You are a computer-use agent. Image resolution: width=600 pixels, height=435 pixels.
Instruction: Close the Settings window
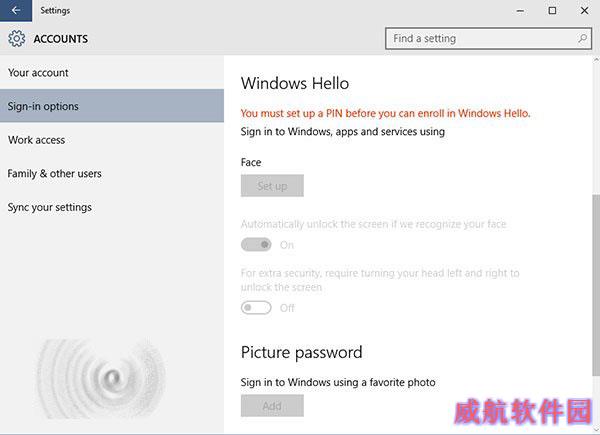tap(584, 11)
